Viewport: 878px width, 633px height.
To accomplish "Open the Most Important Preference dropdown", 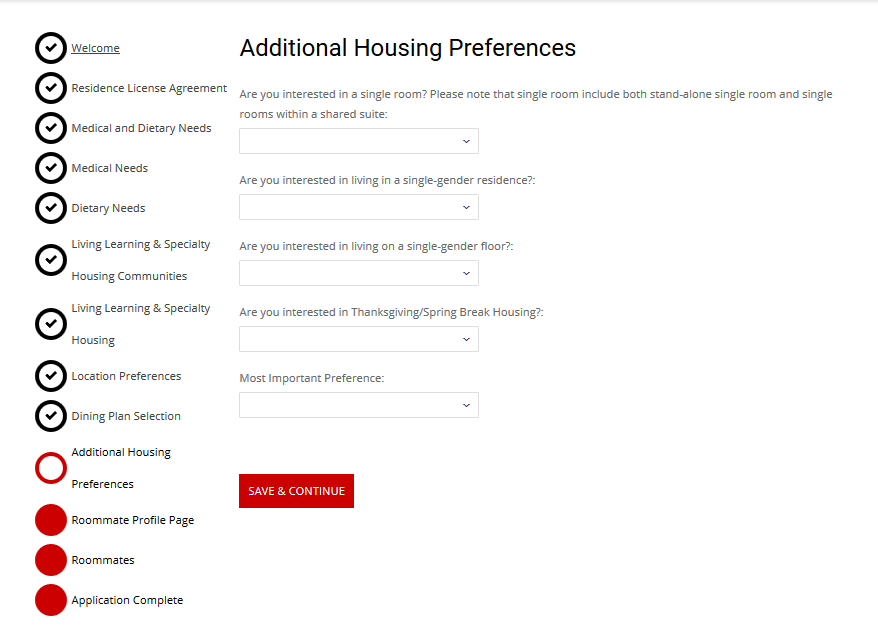I will [x=359, y=405].
